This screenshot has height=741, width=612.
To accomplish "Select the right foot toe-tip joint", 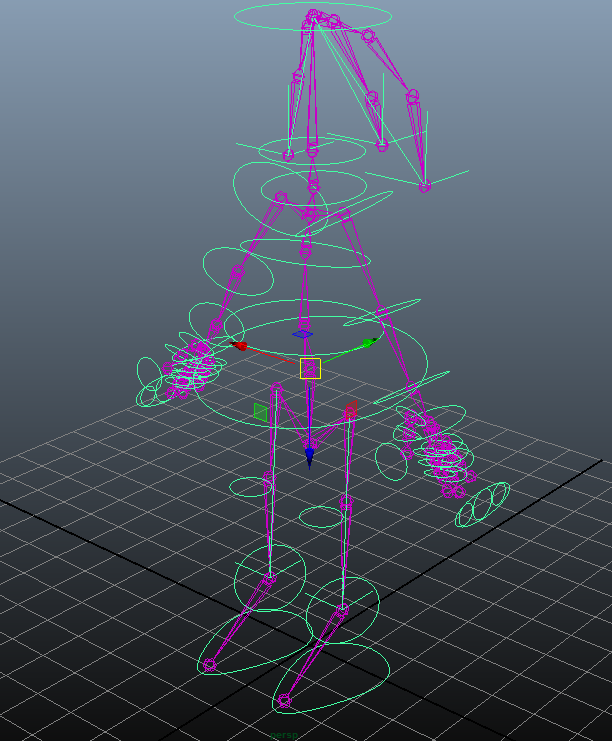I will (x=284, y=700).
